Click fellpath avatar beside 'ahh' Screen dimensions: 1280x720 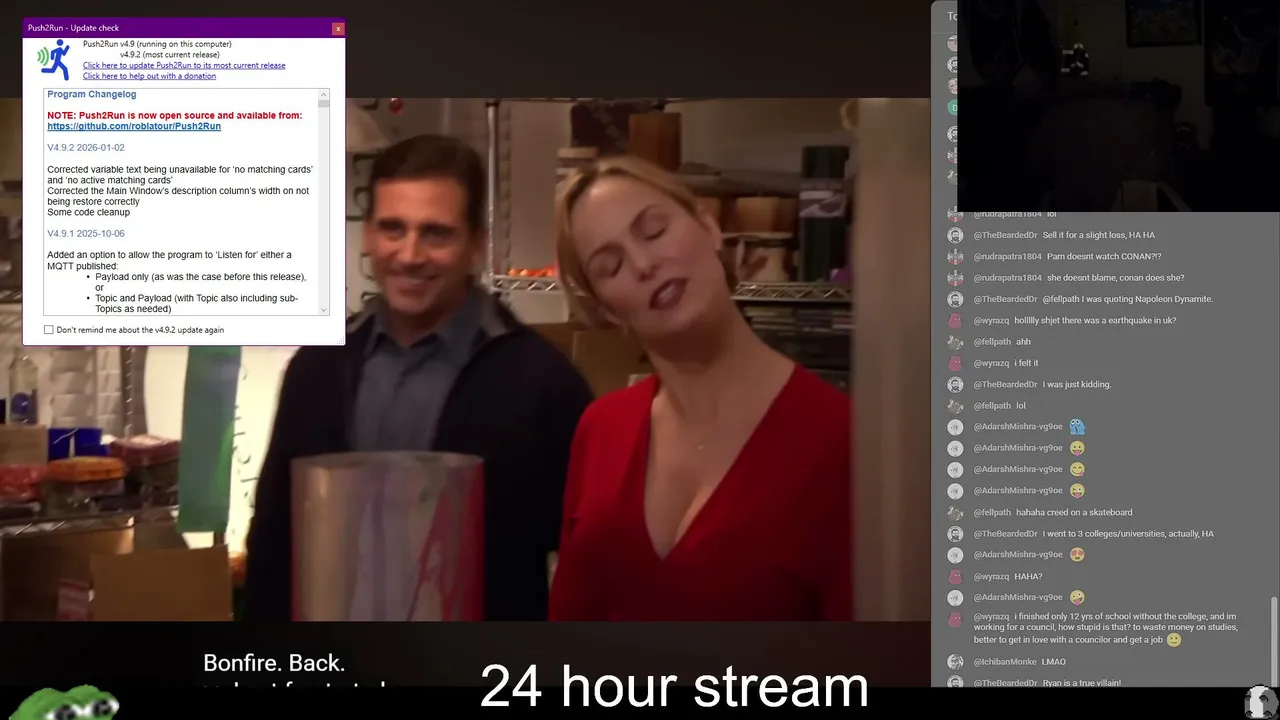(x=955, y=342)
